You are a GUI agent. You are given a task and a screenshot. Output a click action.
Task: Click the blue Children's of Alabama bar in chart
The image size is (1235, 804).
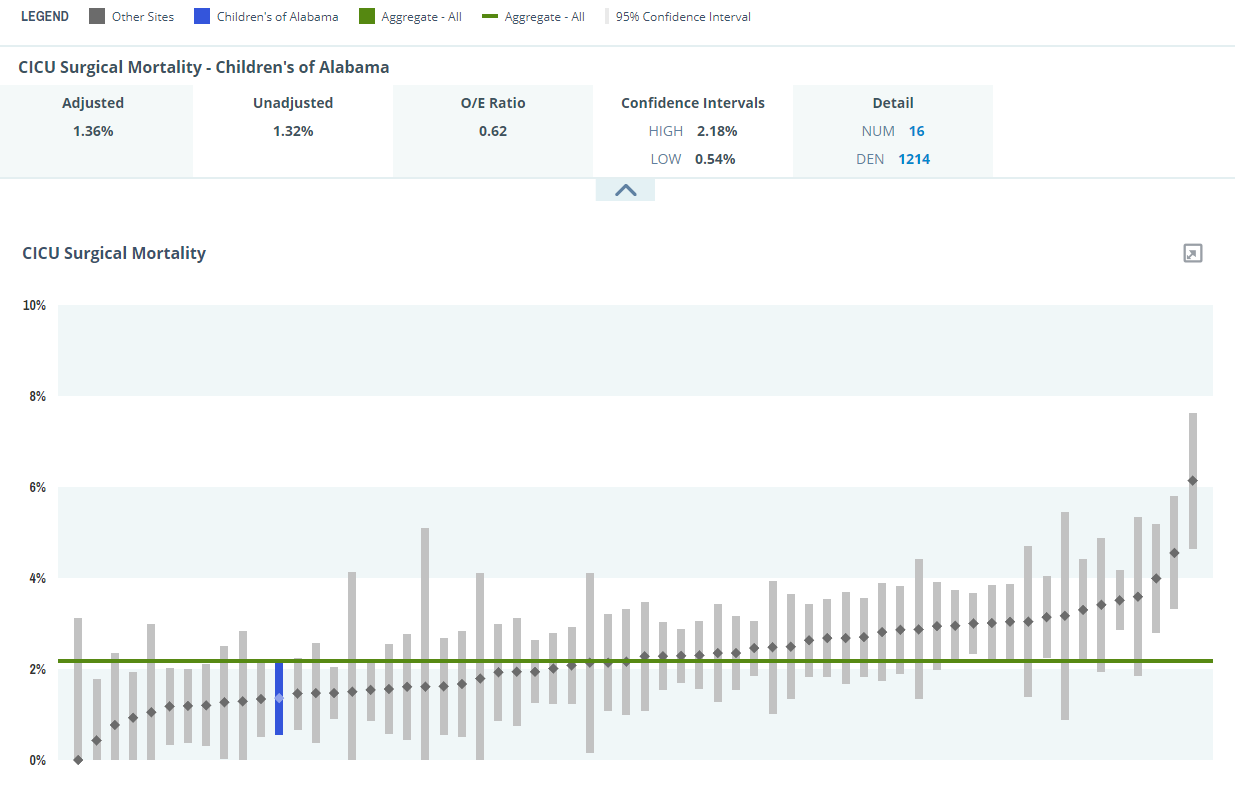tap(279, 698)
